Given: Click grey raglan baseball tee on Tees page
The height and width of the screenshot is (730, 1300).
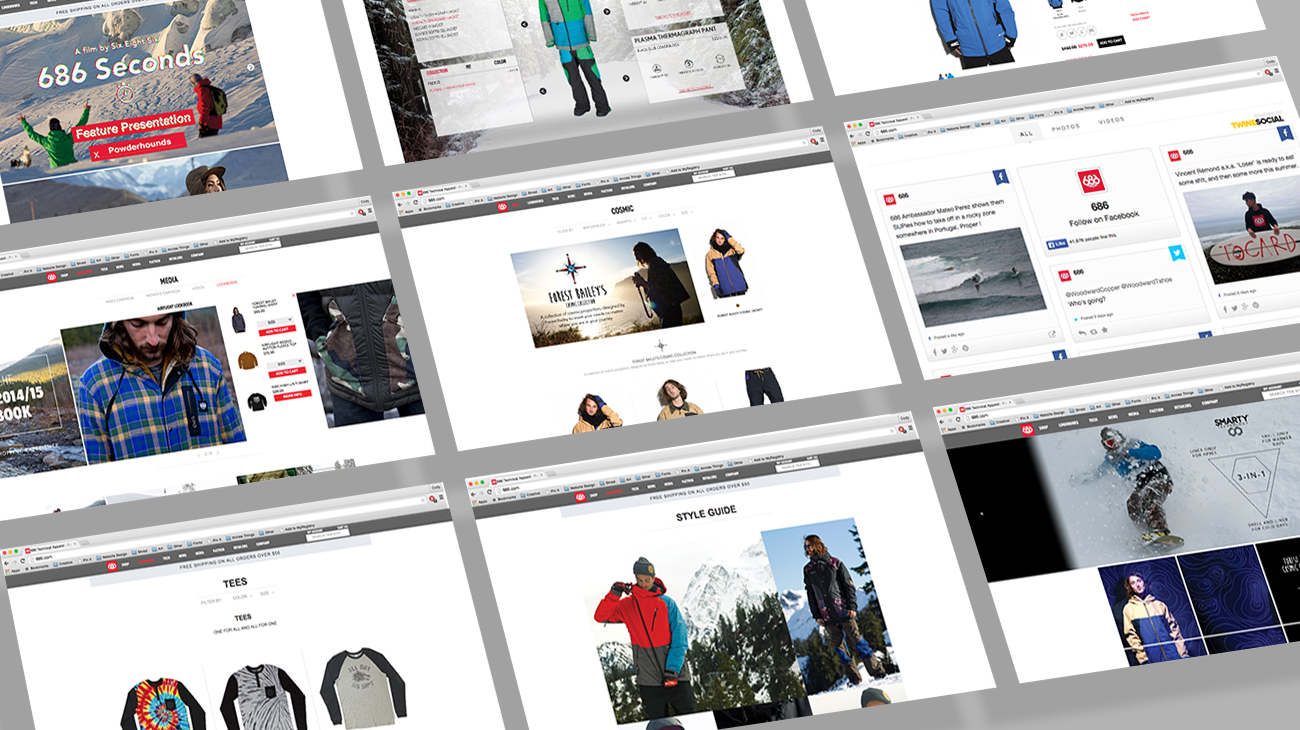Looking at the screenshot, I should [x=363, y=687].
